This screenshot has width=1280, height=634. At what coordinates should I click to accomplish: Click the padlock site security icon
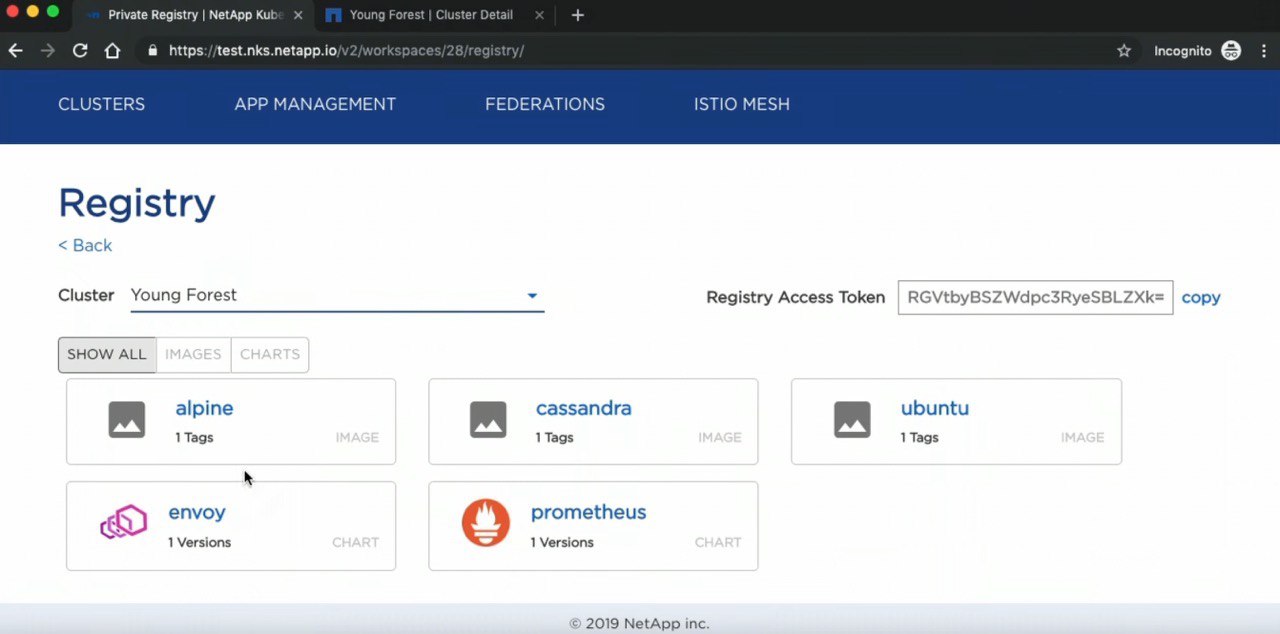click(152, 50)
